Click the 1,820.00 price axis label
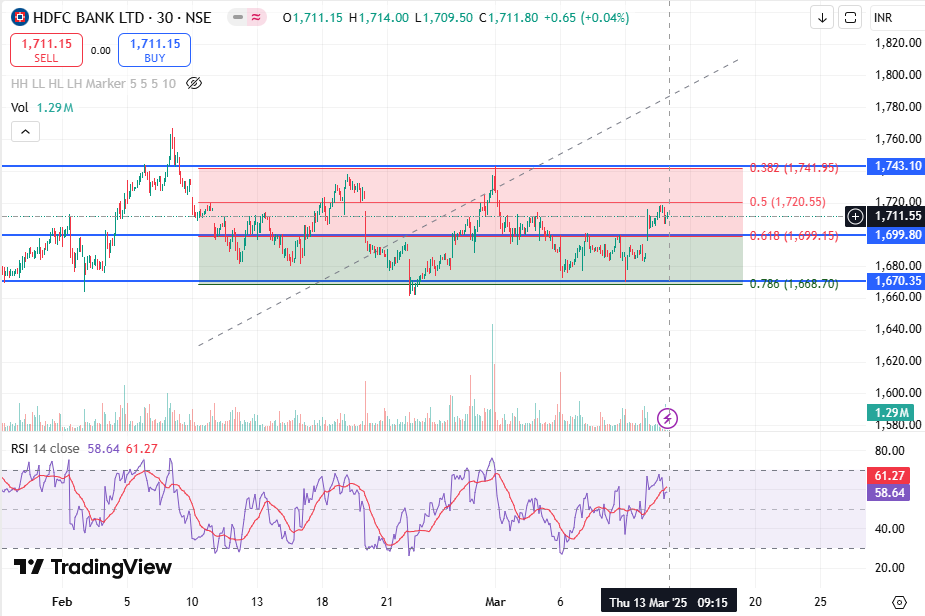Screen dimensions: 925x616 tap(897, 42)
